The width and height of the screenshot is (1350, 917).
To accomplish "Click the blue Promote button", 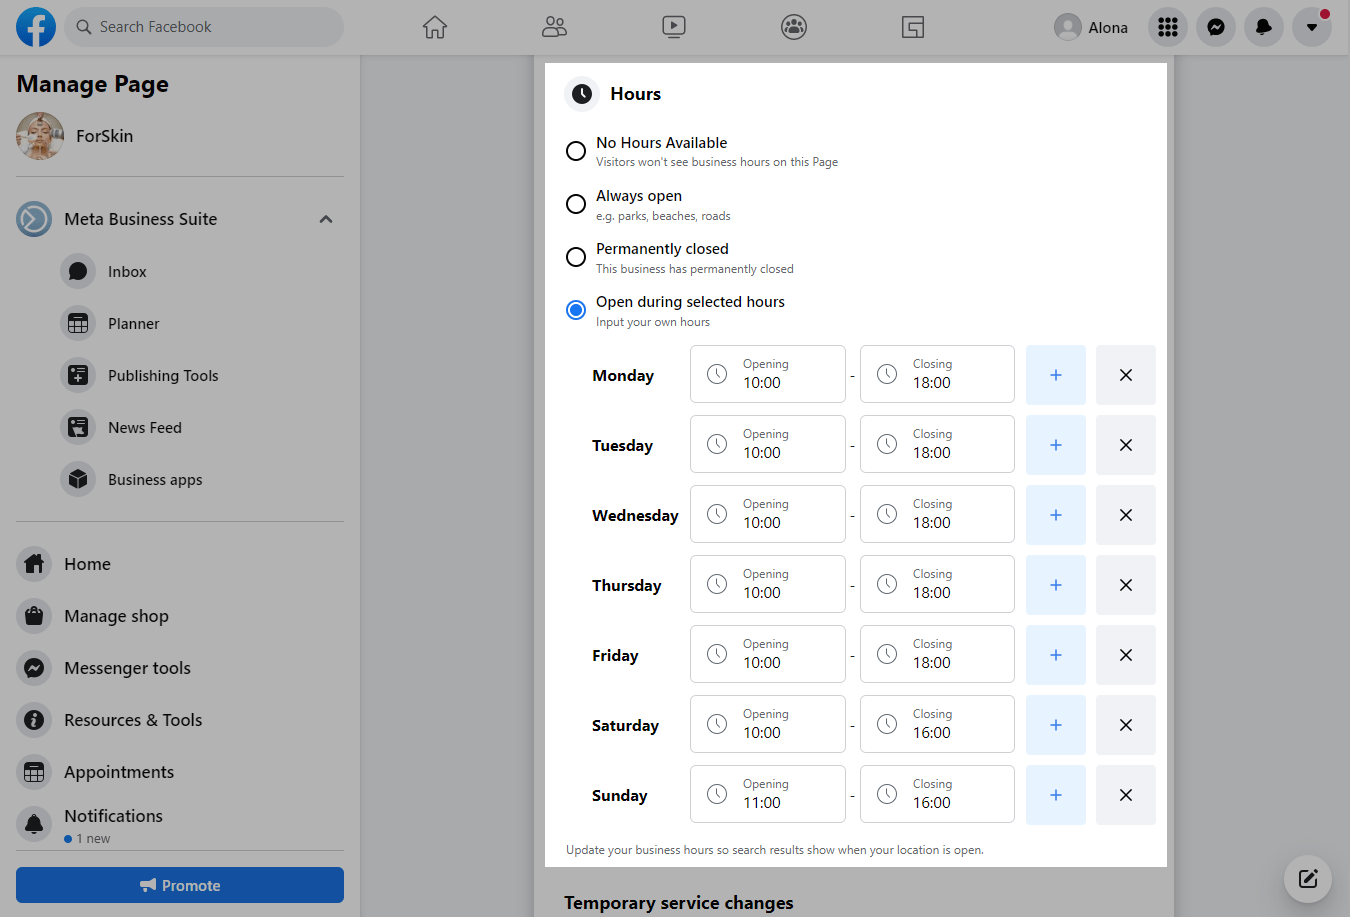I will (180, 885).
